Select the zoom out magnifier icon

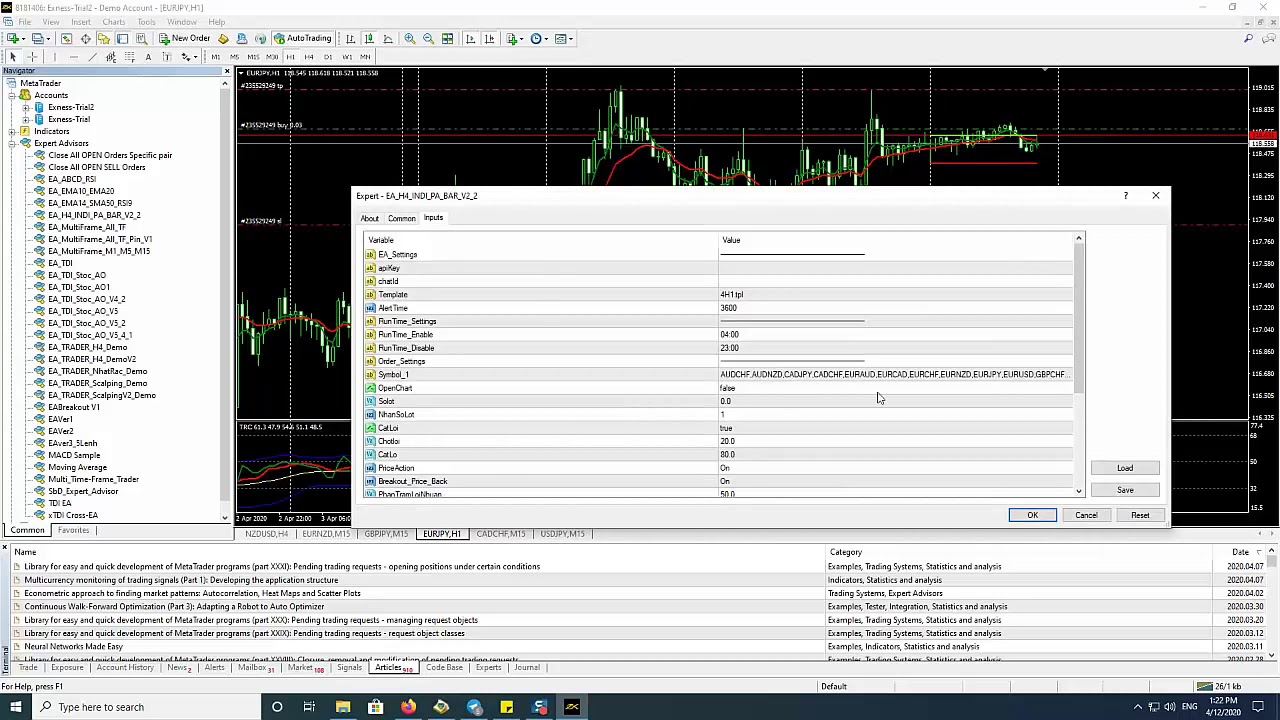[428, 38]
